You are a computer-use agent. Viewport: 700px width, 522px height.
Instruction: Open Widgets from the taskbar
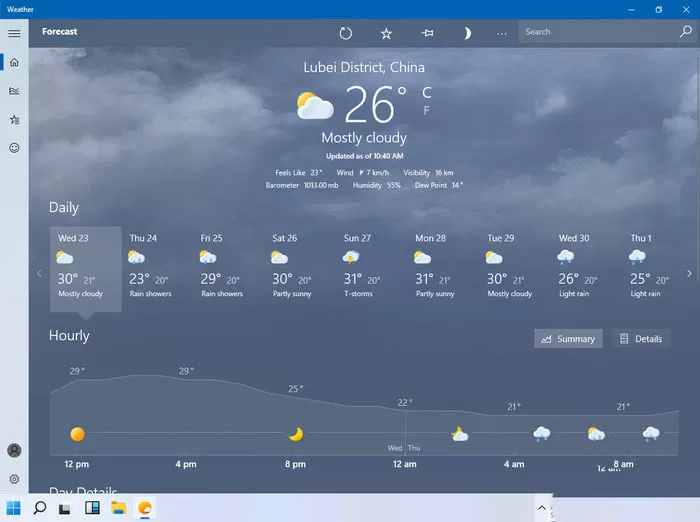coord(92,508)
